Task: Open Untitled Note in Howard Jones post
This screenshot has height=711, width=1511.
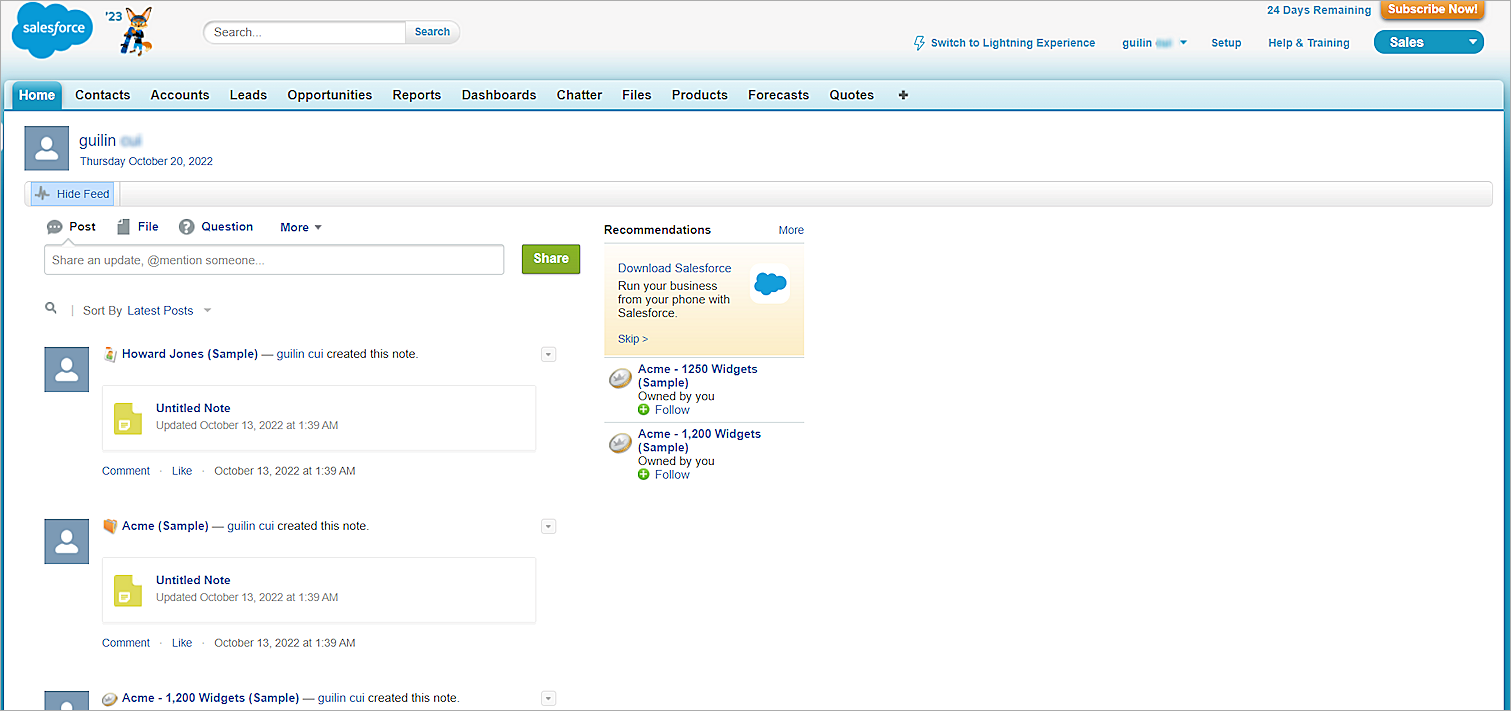Action: pos(193,408)
